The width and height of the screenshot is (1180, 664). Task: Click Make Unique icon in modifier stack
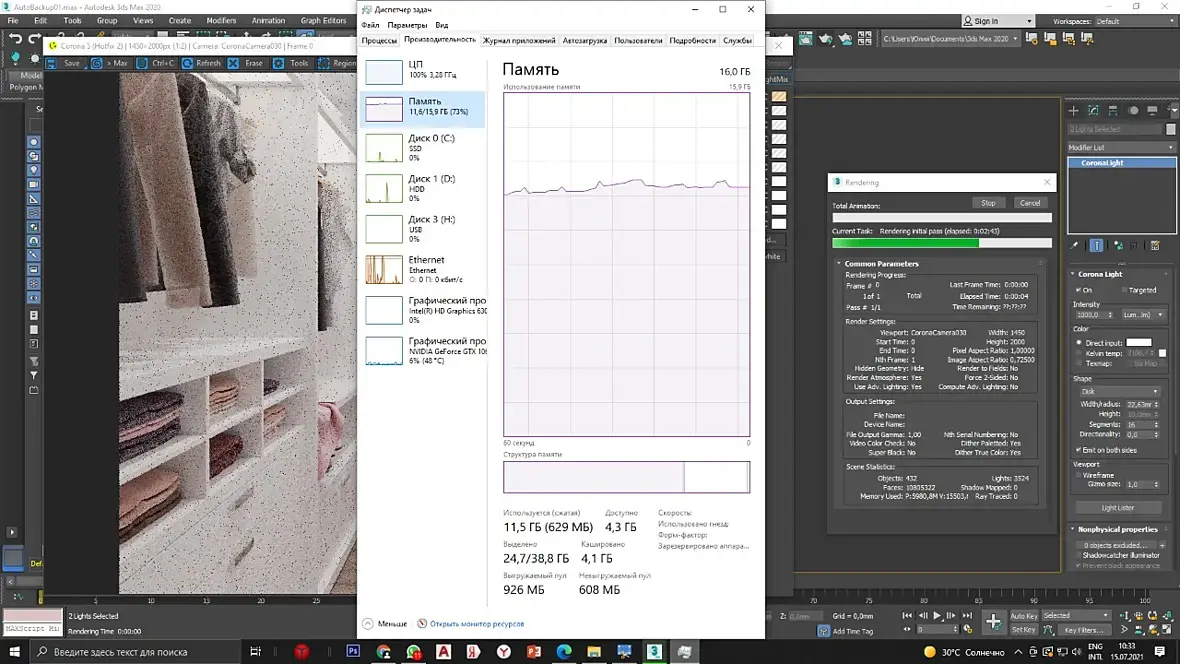tap(1118, 245)
